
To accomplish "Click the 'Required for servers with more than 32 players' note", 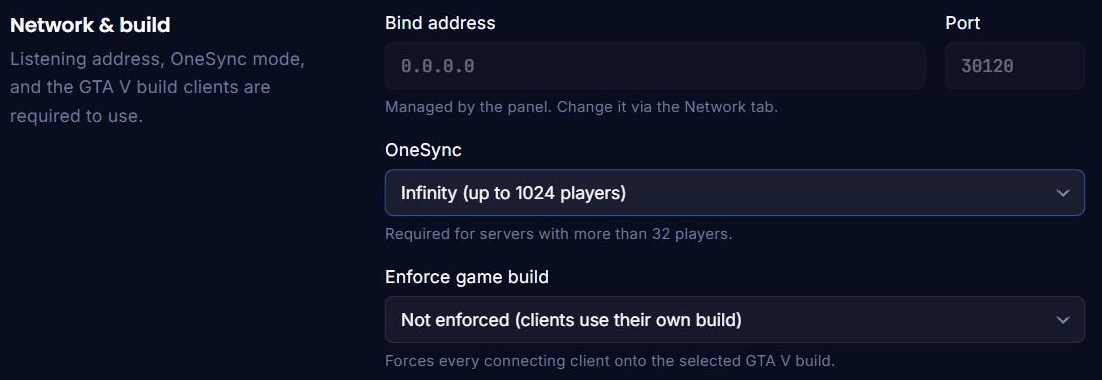I will click(559, 234).
